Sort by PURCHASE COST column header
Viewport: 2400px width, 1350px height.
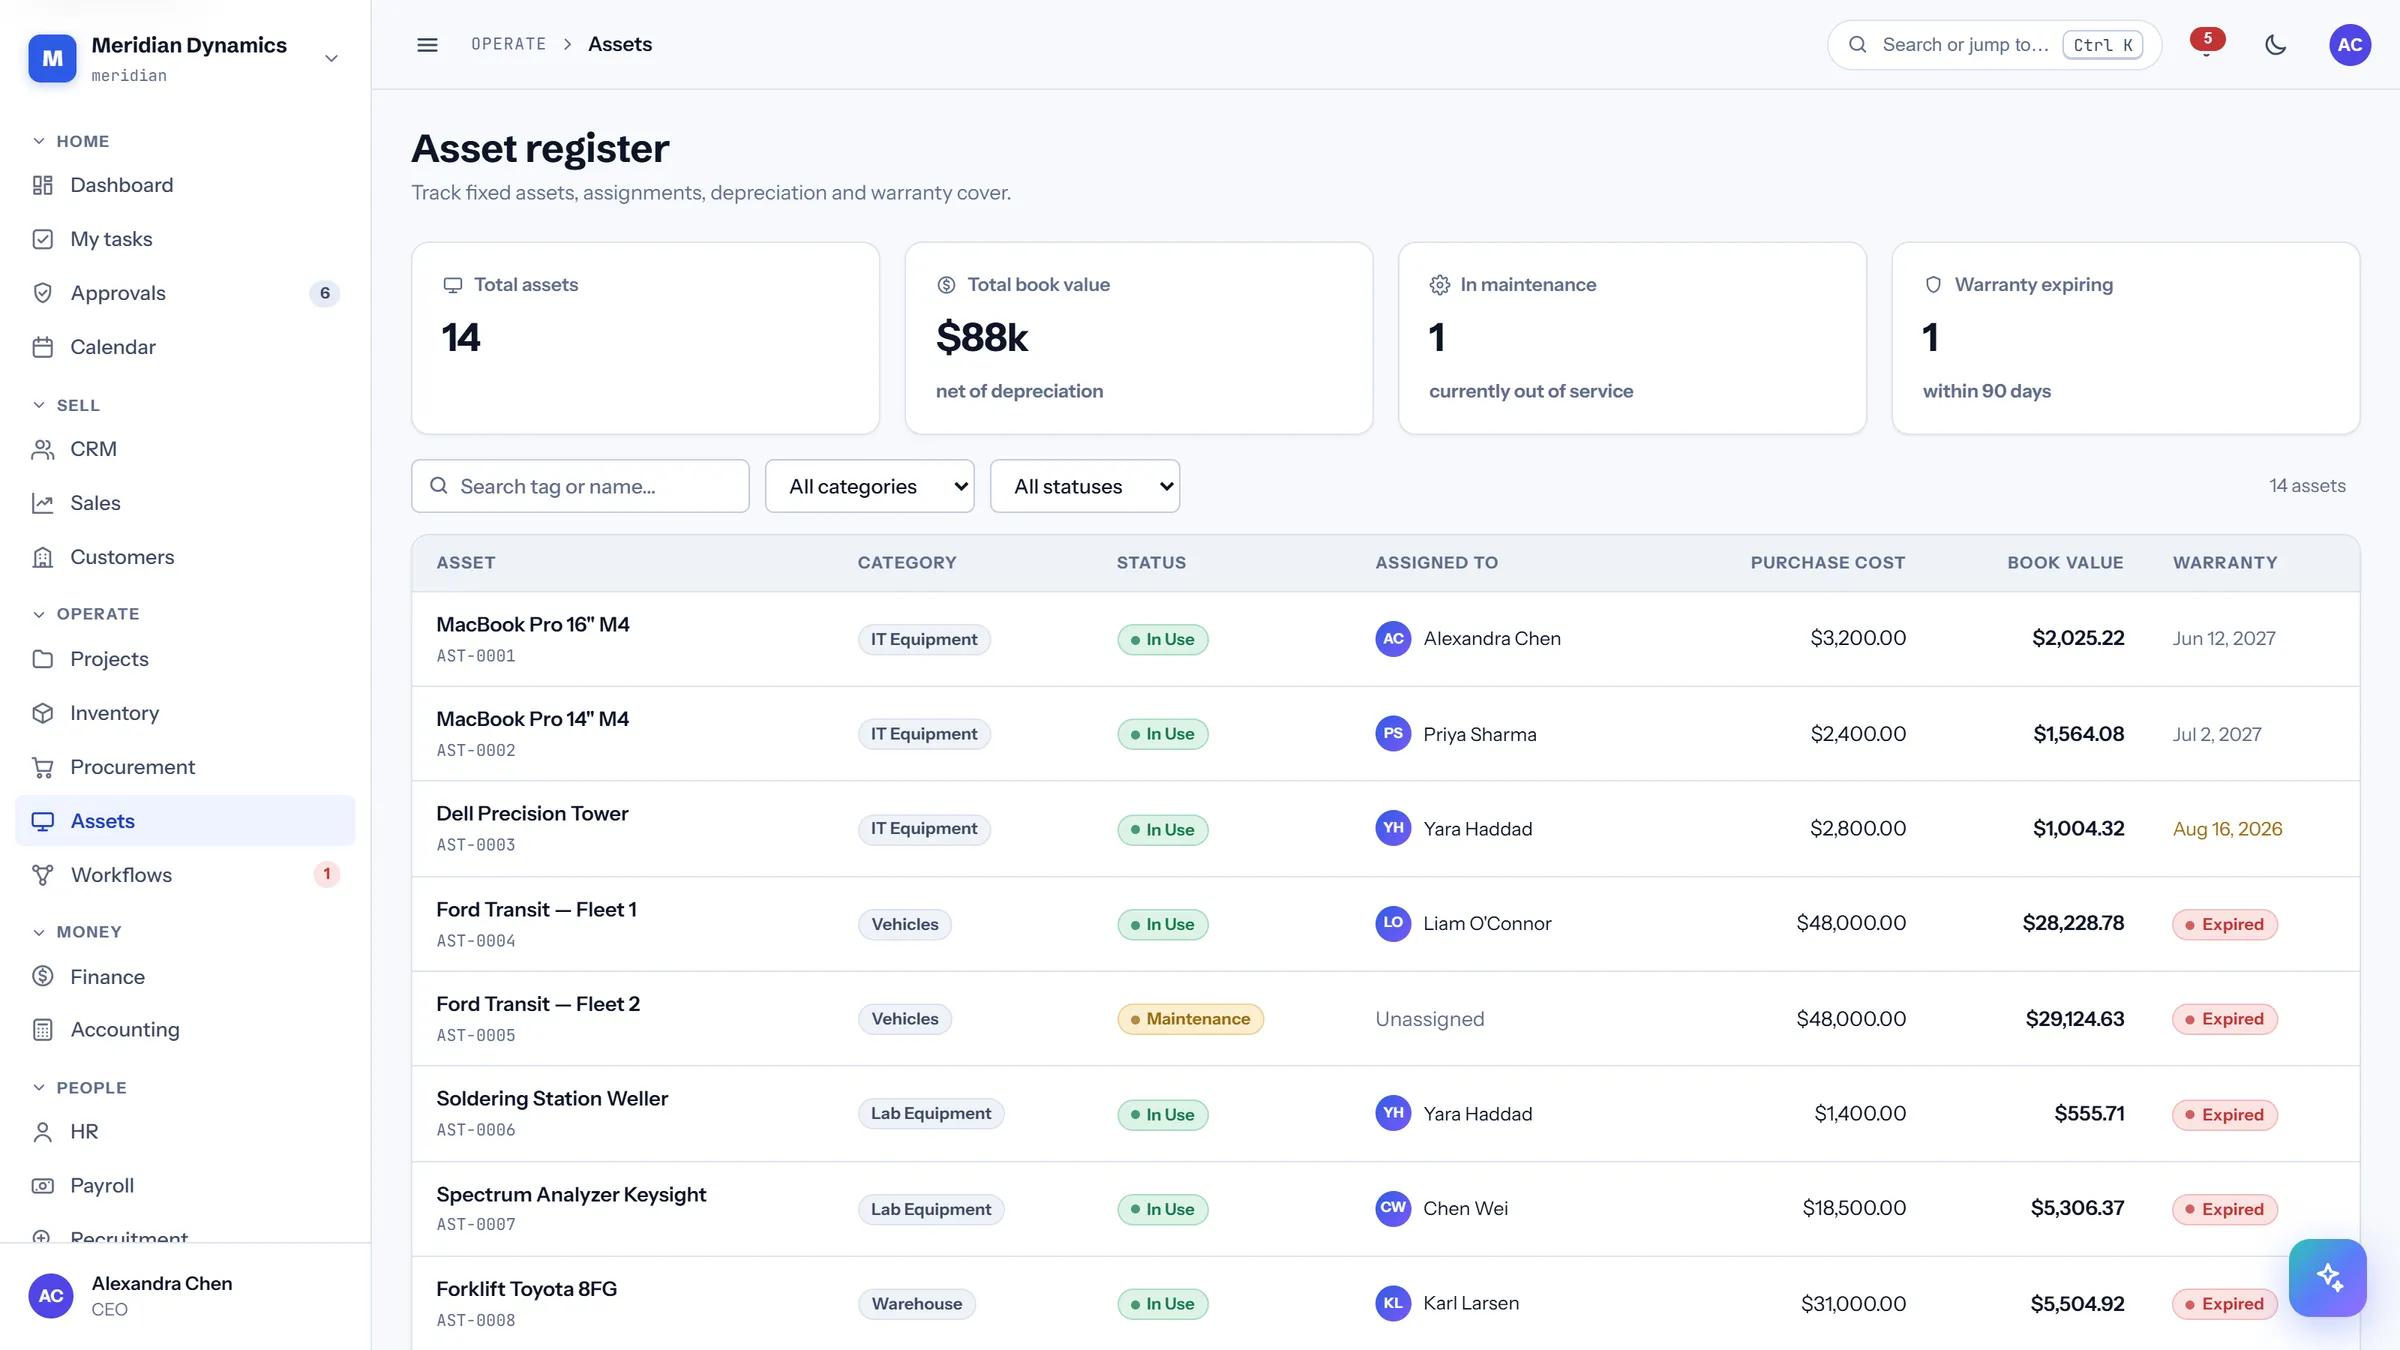[x=1828, y=563]
